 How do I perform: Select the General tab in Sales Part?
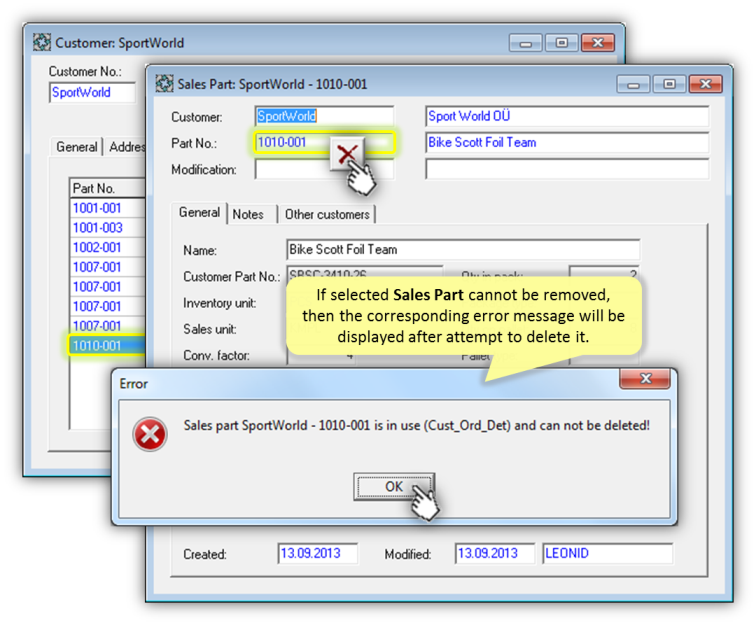[x=199, y=213]
